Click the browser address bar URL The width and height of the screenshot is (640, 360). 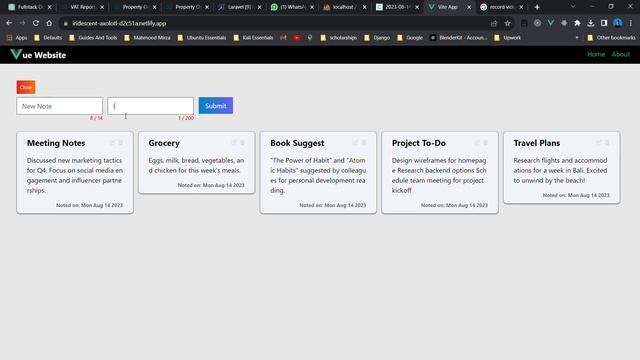tap(119, 23)
